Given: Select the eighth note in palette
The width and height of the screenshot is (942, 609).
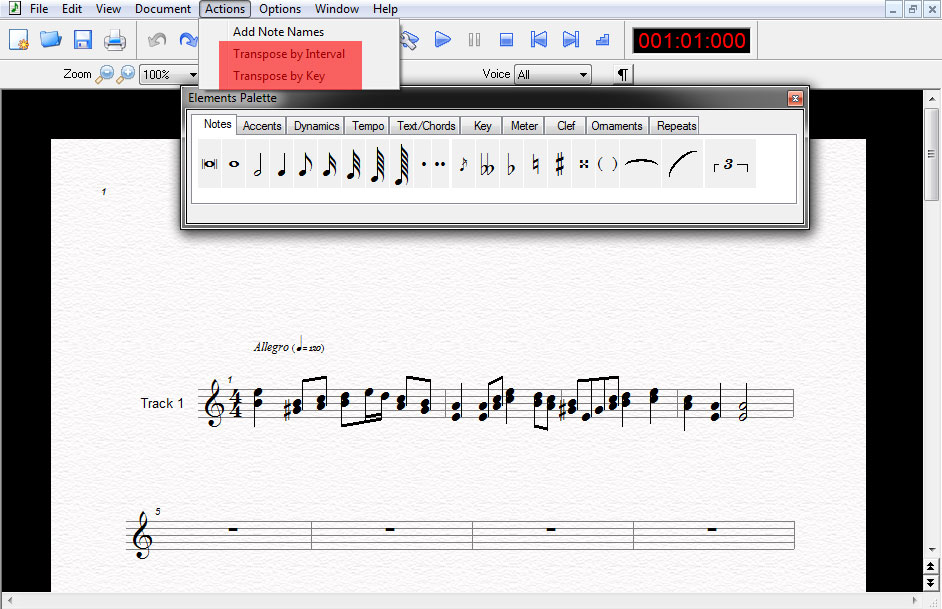Looking at the screenshot, I should pos(305,164).
